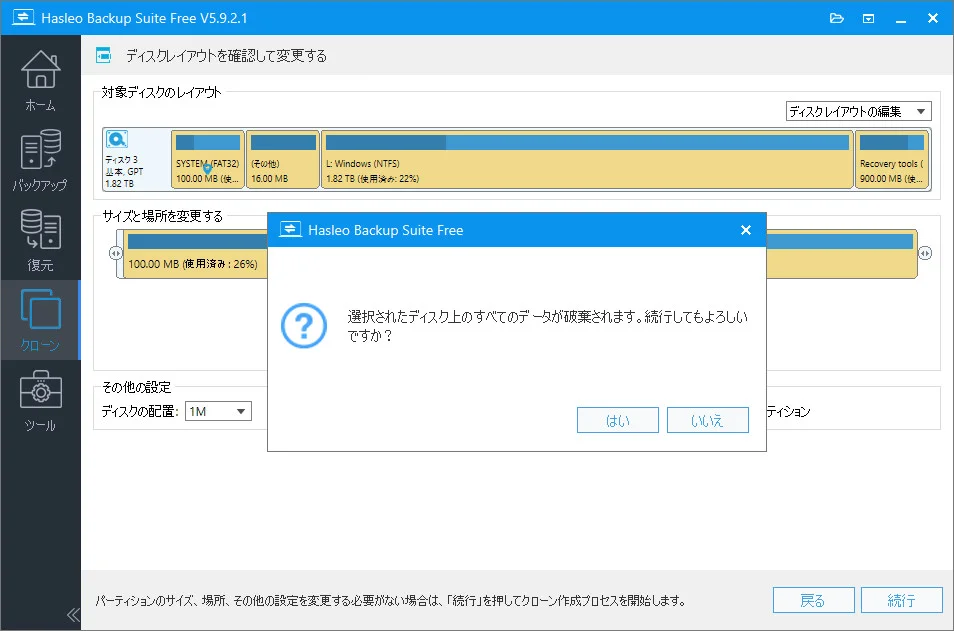Open the title bar dropdown menu icon

[869, 18]
